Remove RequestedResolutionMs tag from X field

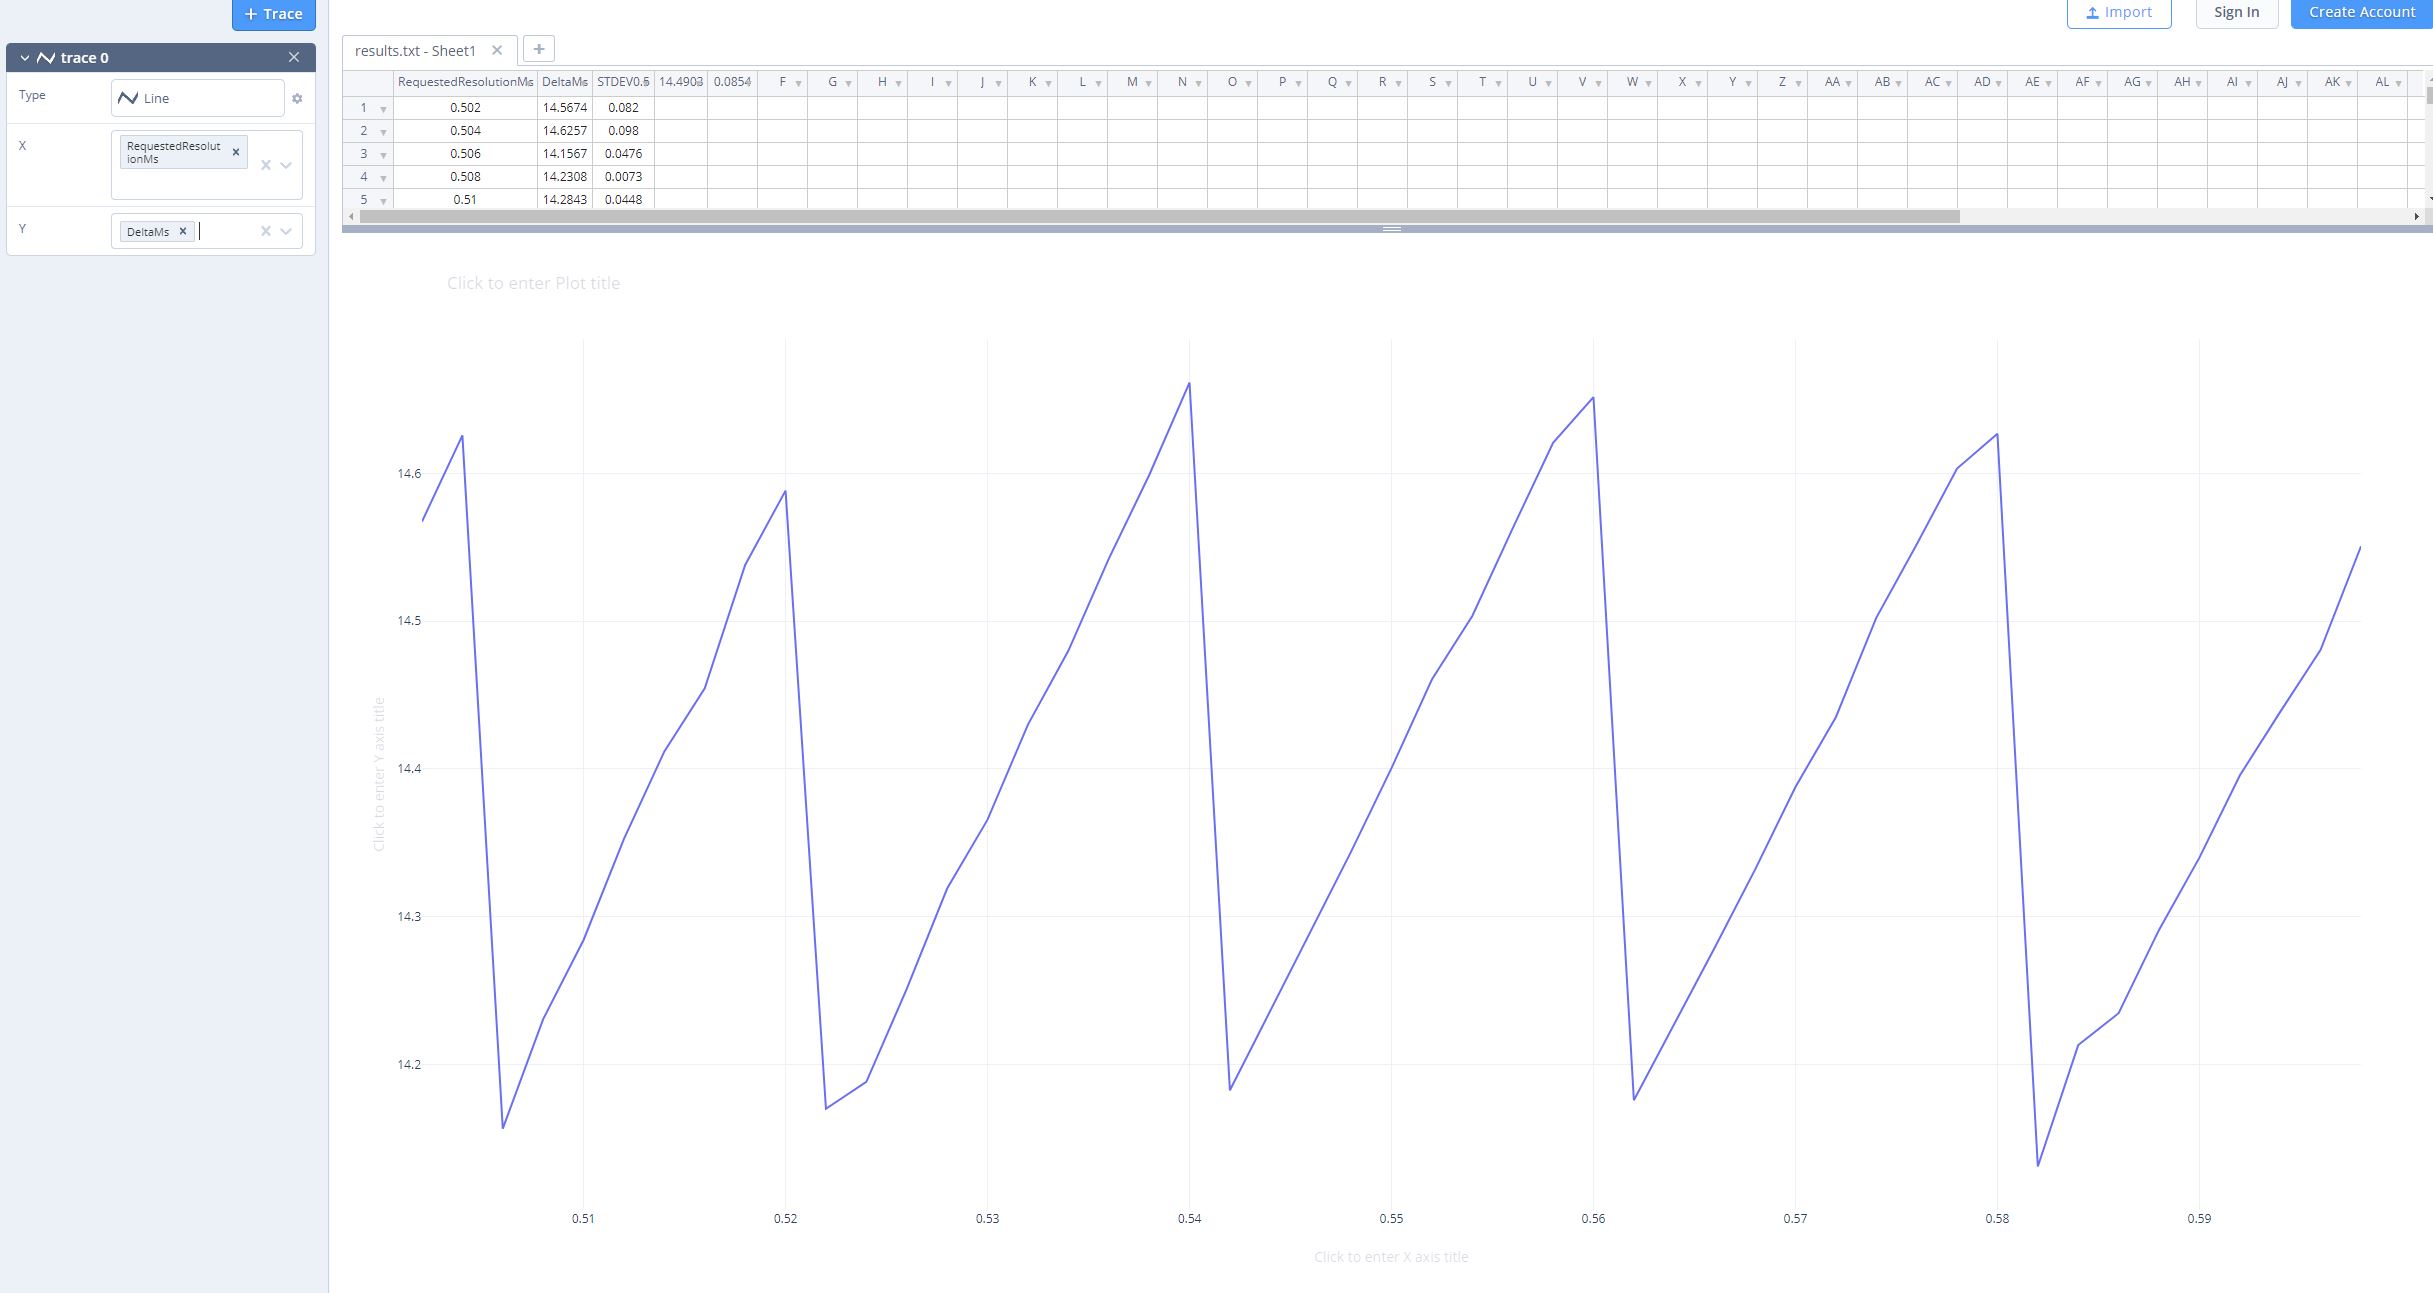236,152
